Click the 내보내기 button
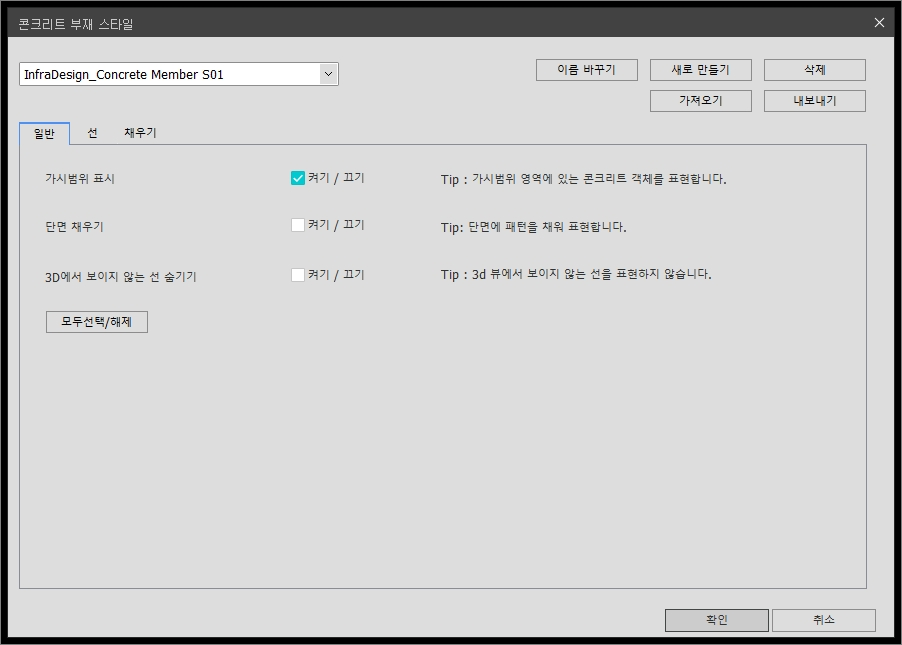 (x=814, y=101)
